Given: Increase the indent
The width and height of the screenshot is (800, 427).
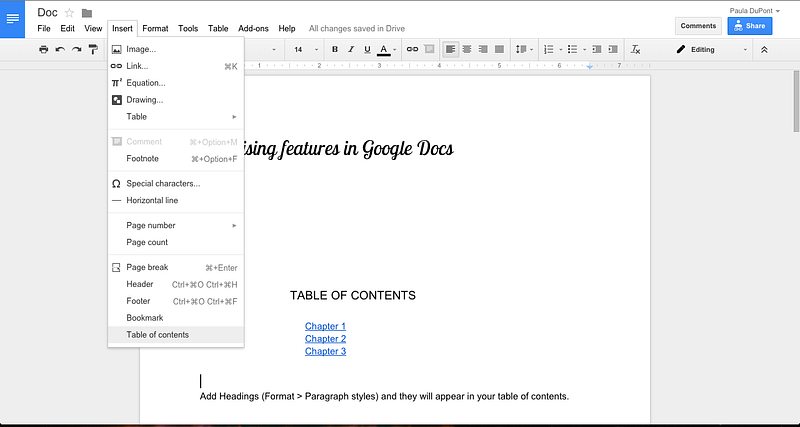Looking at the screenshot, I should click(x=613, y=49).
